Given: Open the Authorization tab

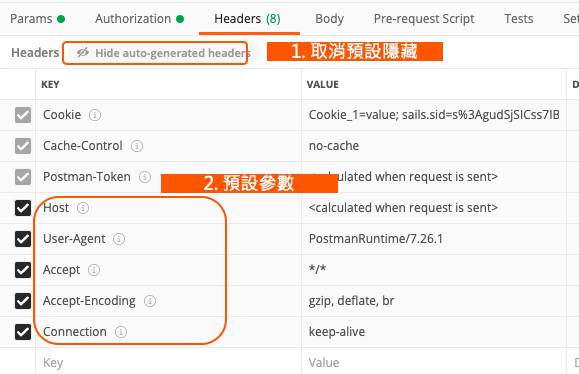Looking at the screenshot, I should pyautogui.click(x=139, y=19).
